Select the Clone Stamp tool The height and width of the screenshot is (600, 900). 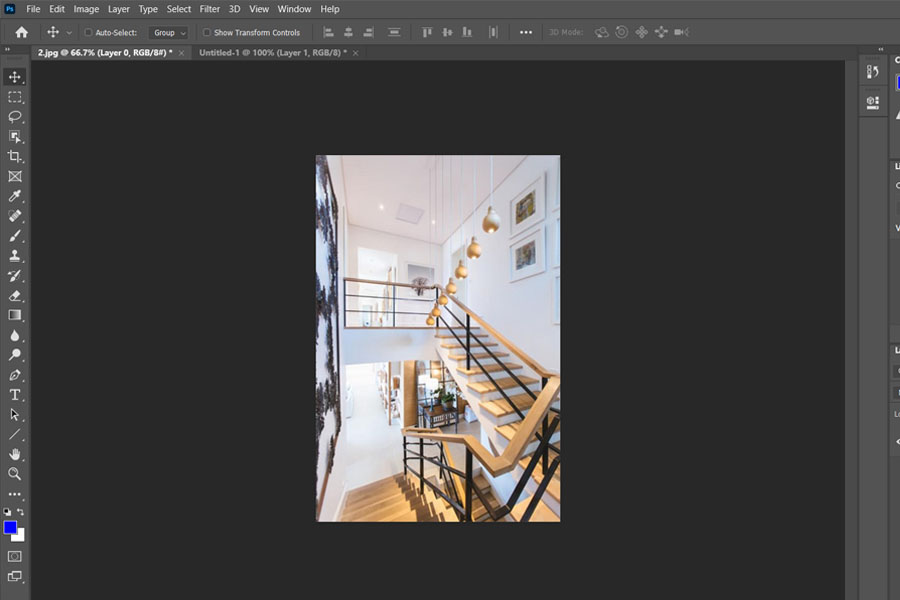pyautogui.click(x=14, y=255)
